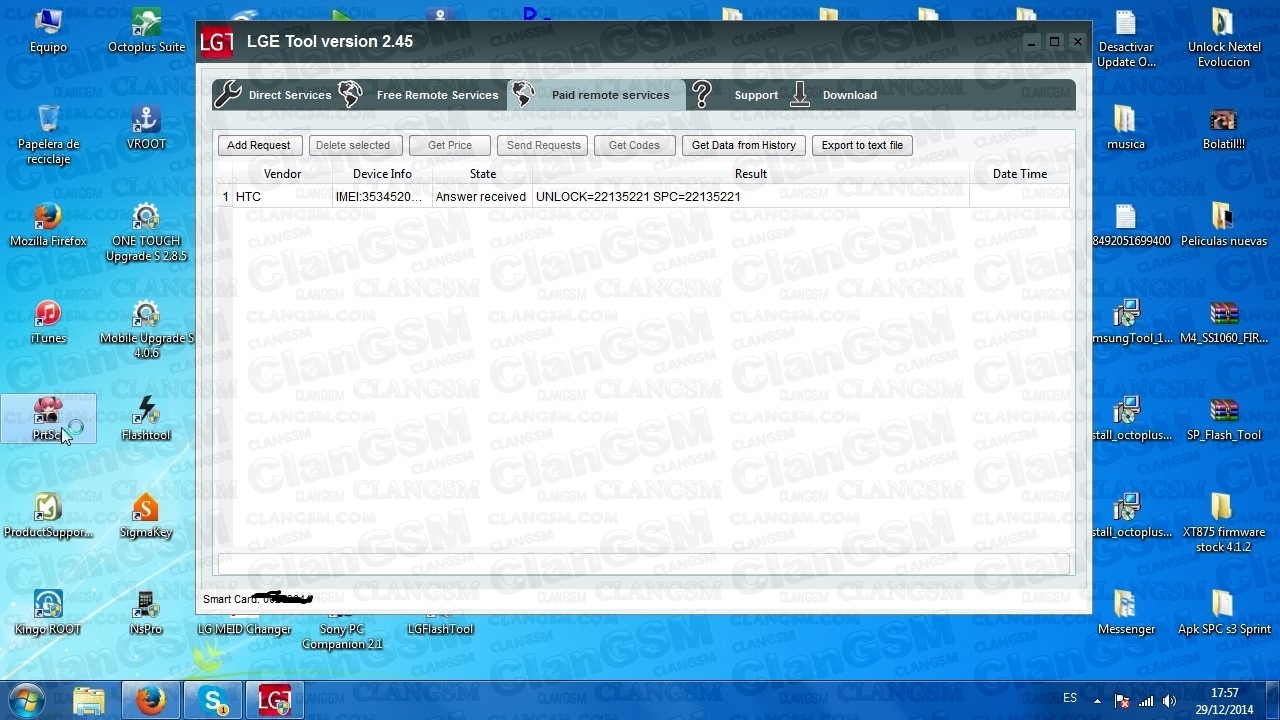Click the wrench icon of Direct Services
Screen dimensions: 1280x720
click(x=229, y=94)
